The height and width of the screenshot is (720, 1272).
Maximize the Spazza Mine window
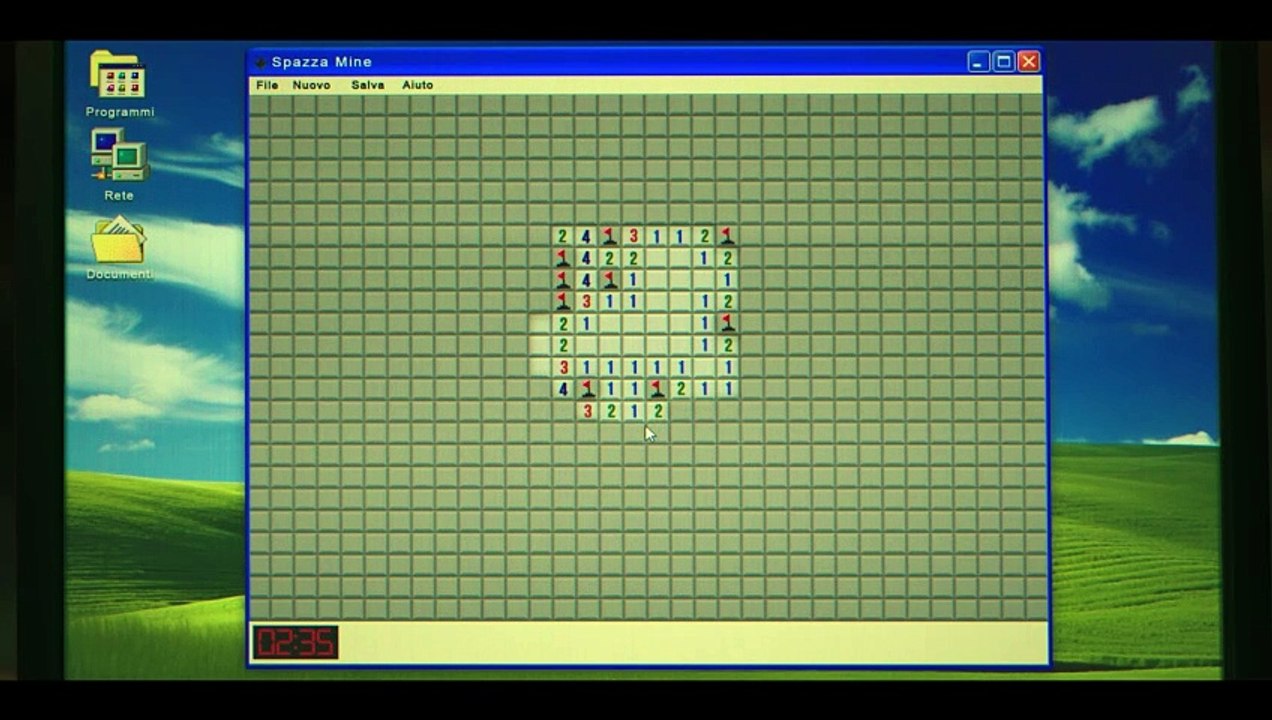(1004, 62)
